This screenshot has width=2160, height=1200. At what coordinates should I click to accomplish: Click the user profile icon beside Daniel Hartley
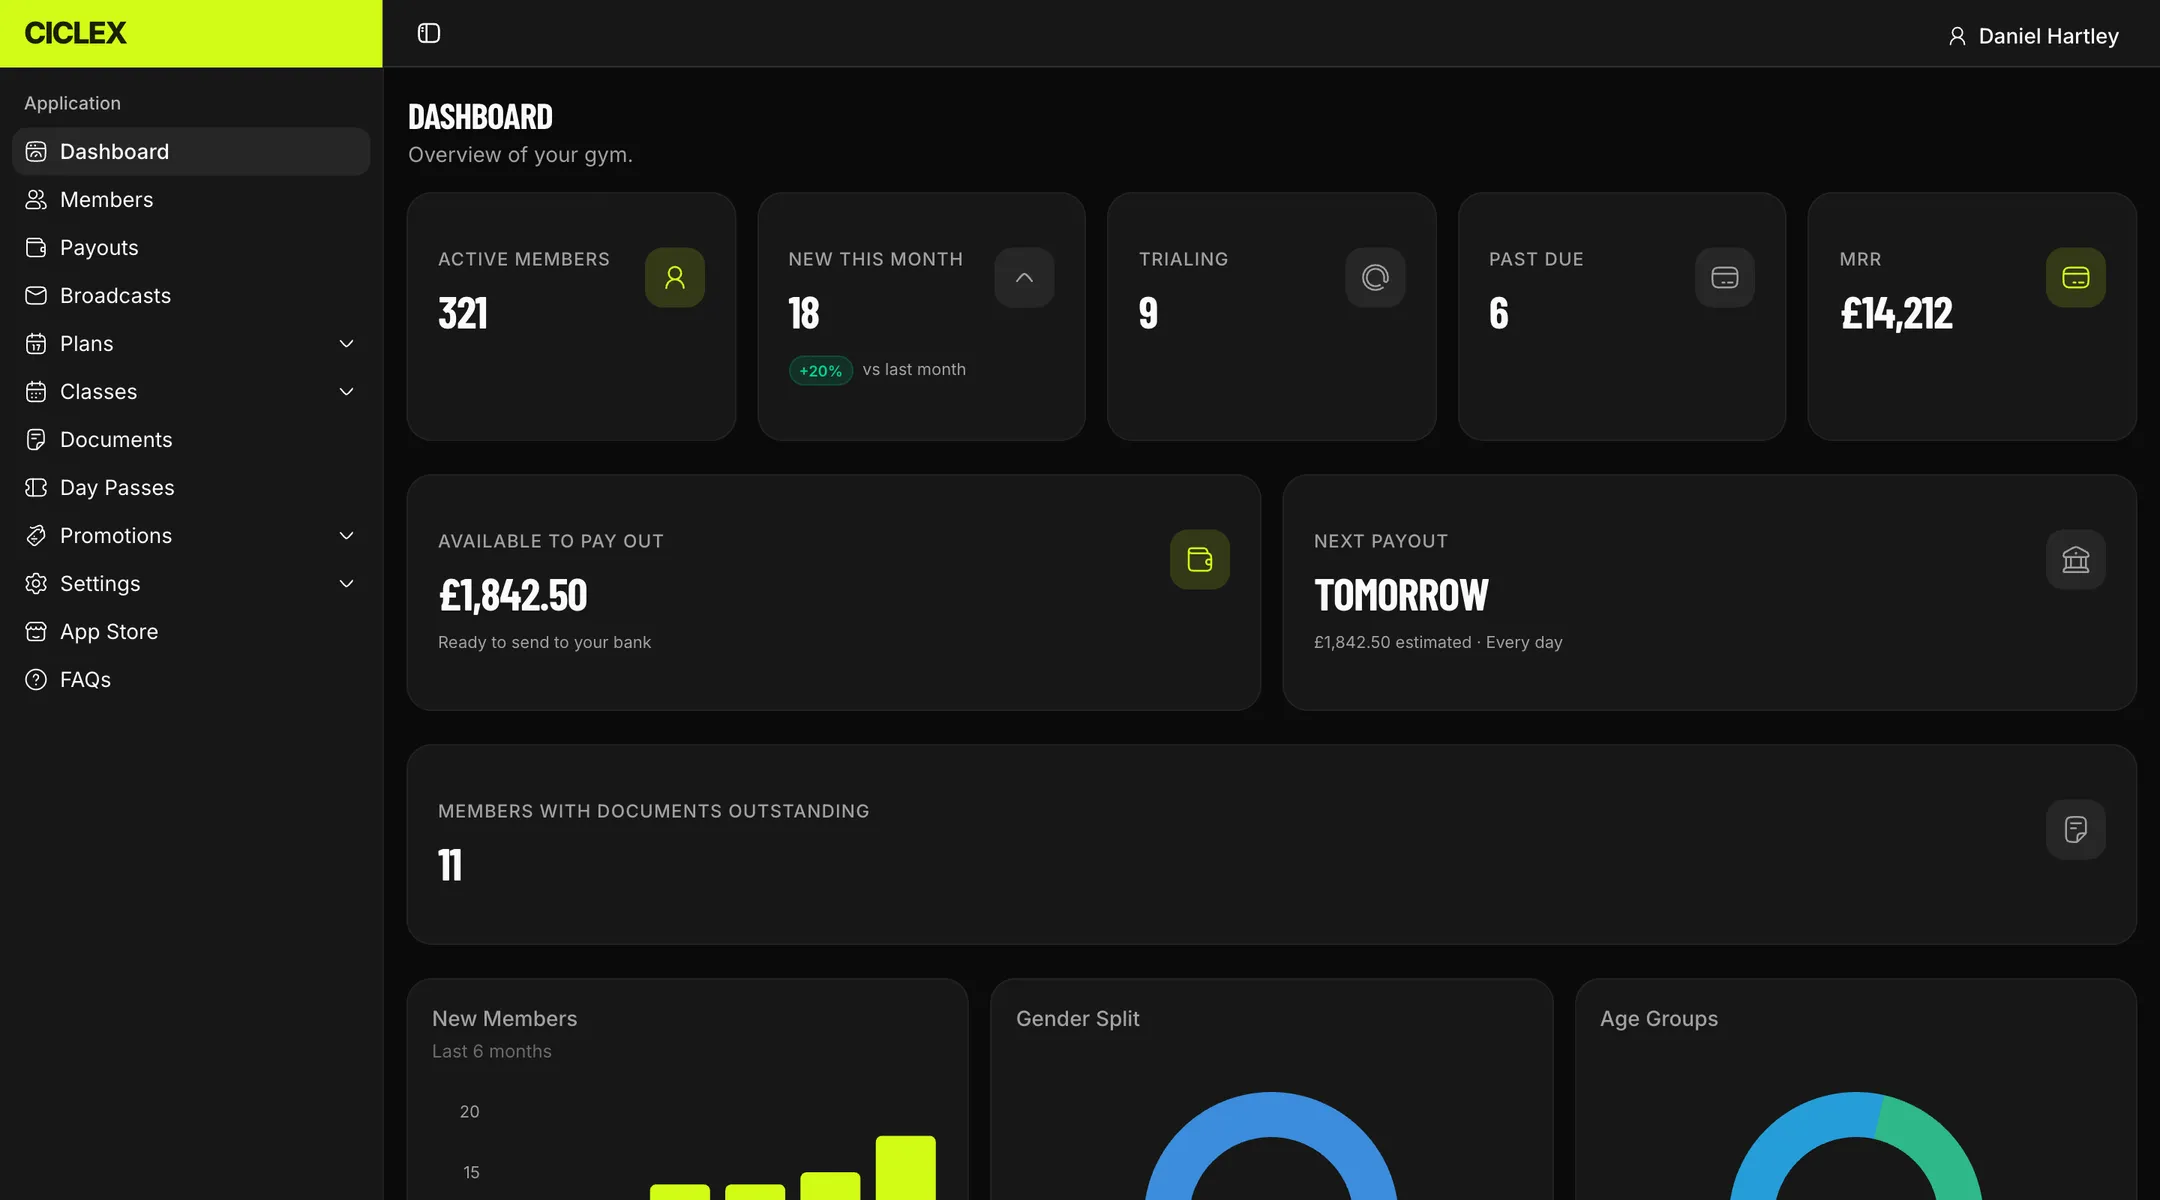click(x=1957, y=36)
